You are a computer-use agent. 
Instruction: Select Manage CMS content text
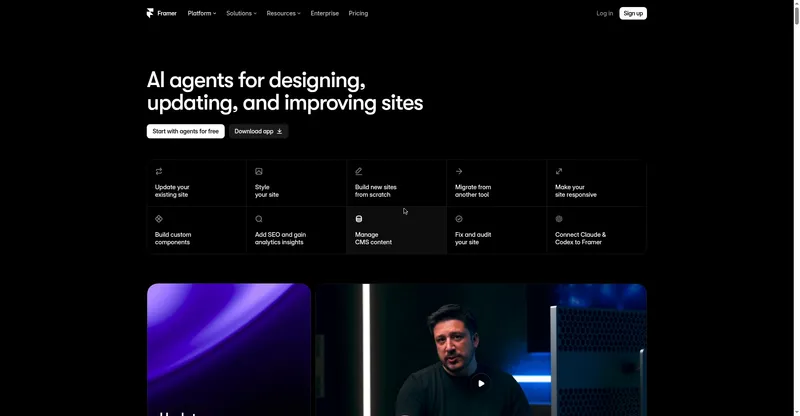tap(373, 238)
